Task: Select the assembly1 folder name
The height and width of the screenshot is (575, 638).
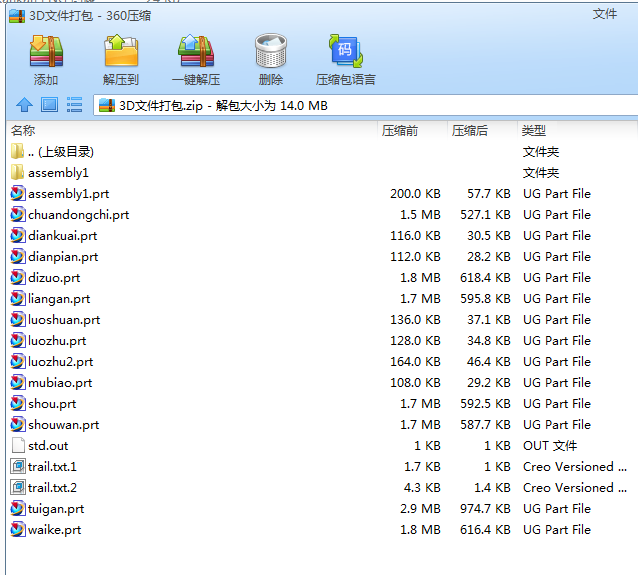Action: click(x=58, y=173)
